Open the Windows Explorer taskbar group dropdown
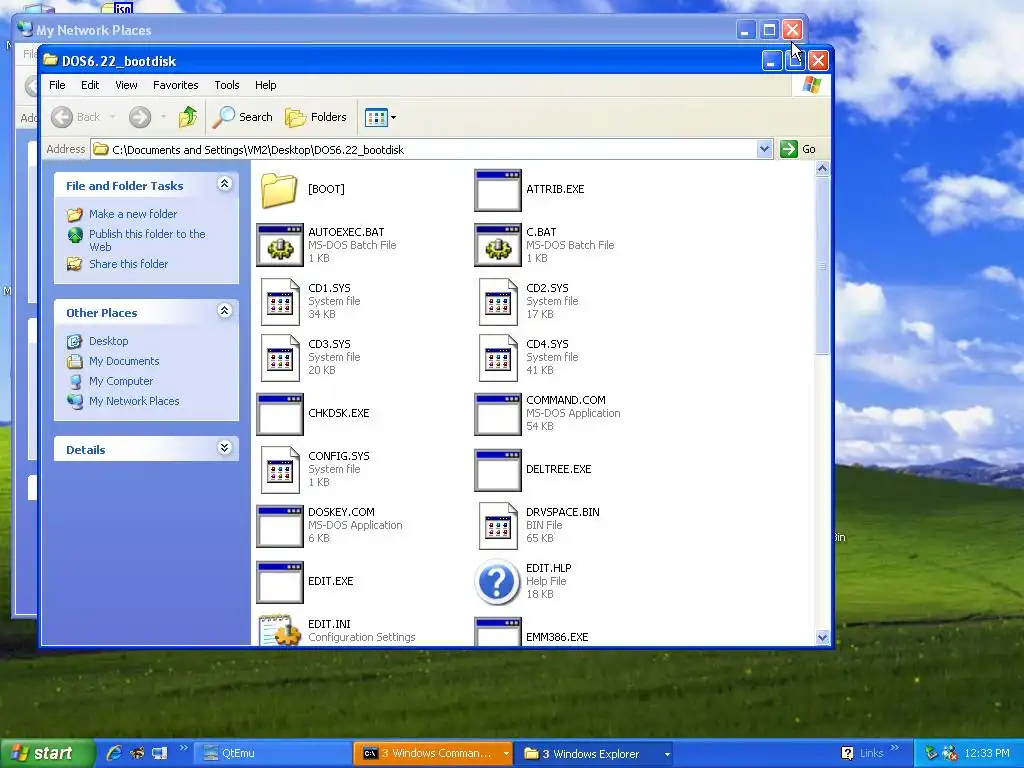1024x768 pixels. (x=667, y=754)
